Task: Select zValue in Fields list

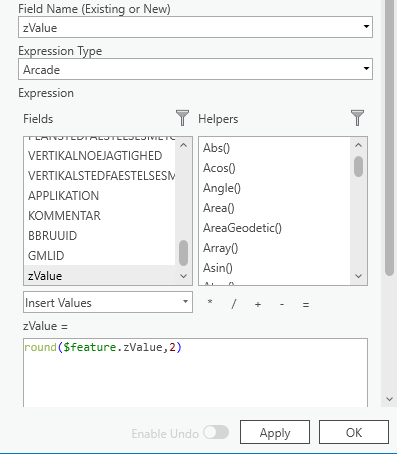Action: 100,275
